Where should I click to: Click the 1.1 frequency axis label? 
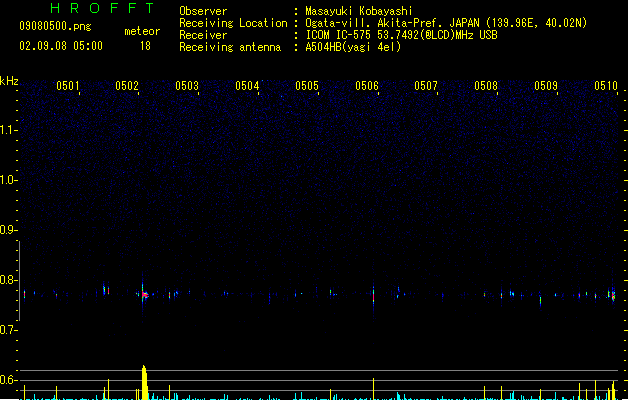8,130
